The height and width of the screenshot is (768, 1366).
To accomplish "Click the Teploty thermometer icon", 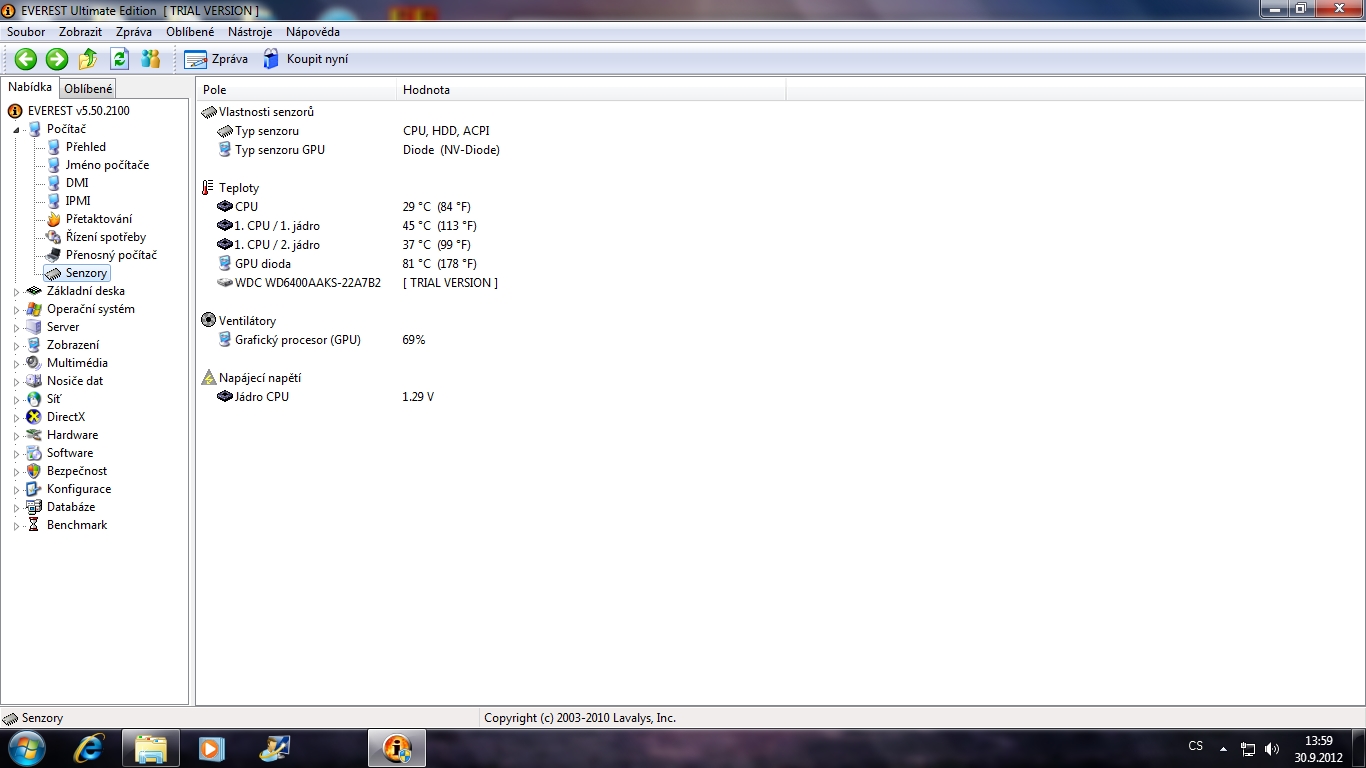I will pos(208,188).
